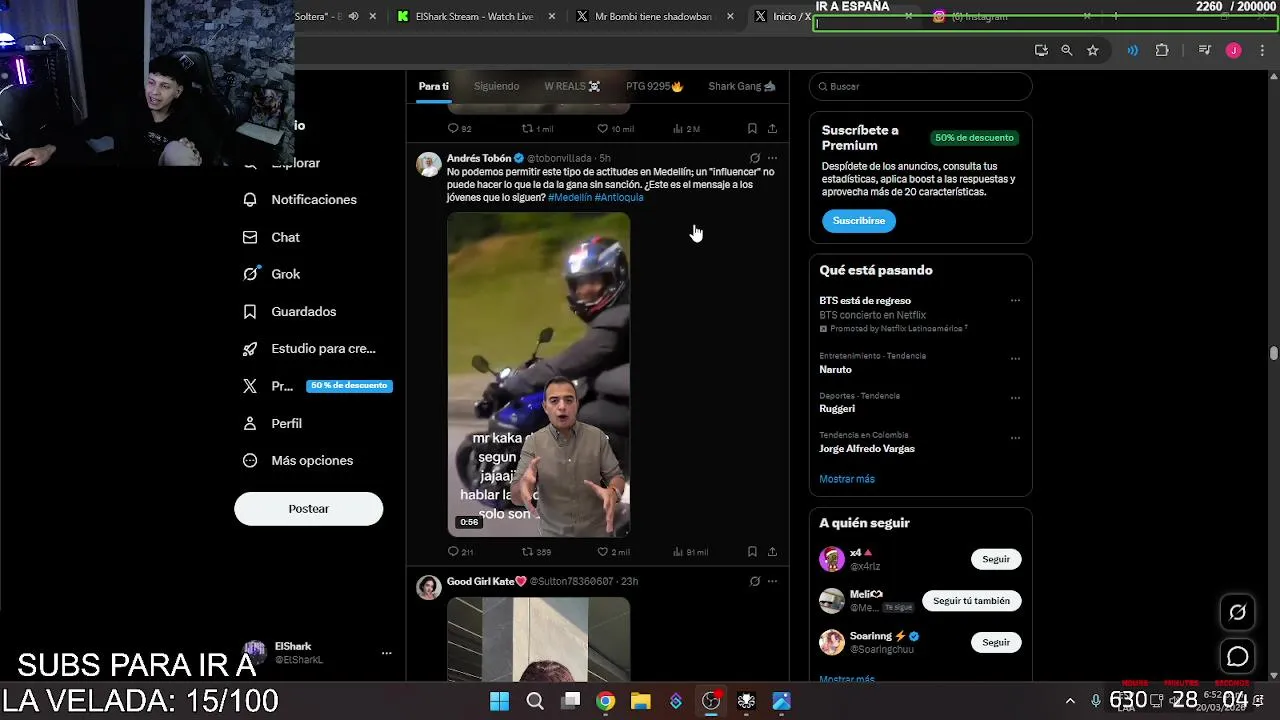Open more options on Good Girl Kate post
The height and width of the screenshot is (720, 1280).
point(772,581)
